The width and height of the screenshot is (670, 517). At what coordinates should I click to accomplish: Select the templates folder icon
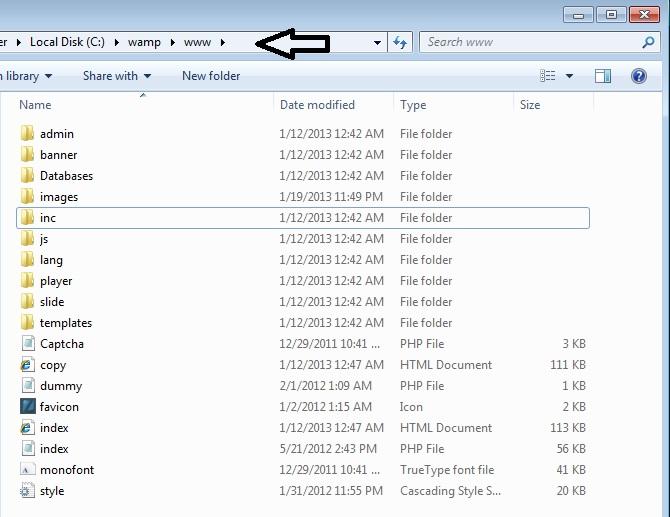tap(27, 323)
